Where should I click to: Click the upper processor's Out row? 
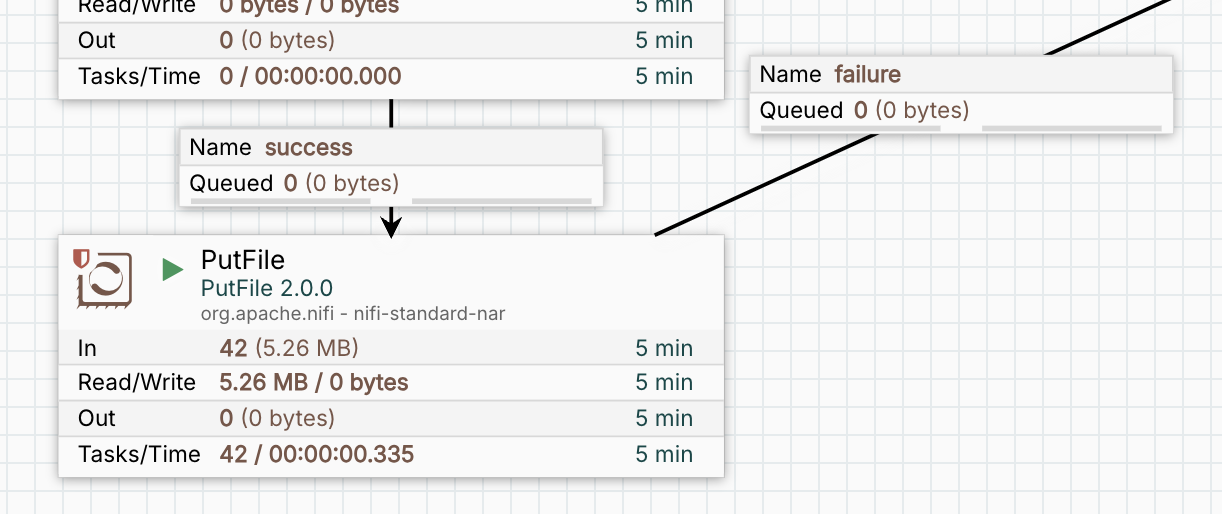[390, 40]
